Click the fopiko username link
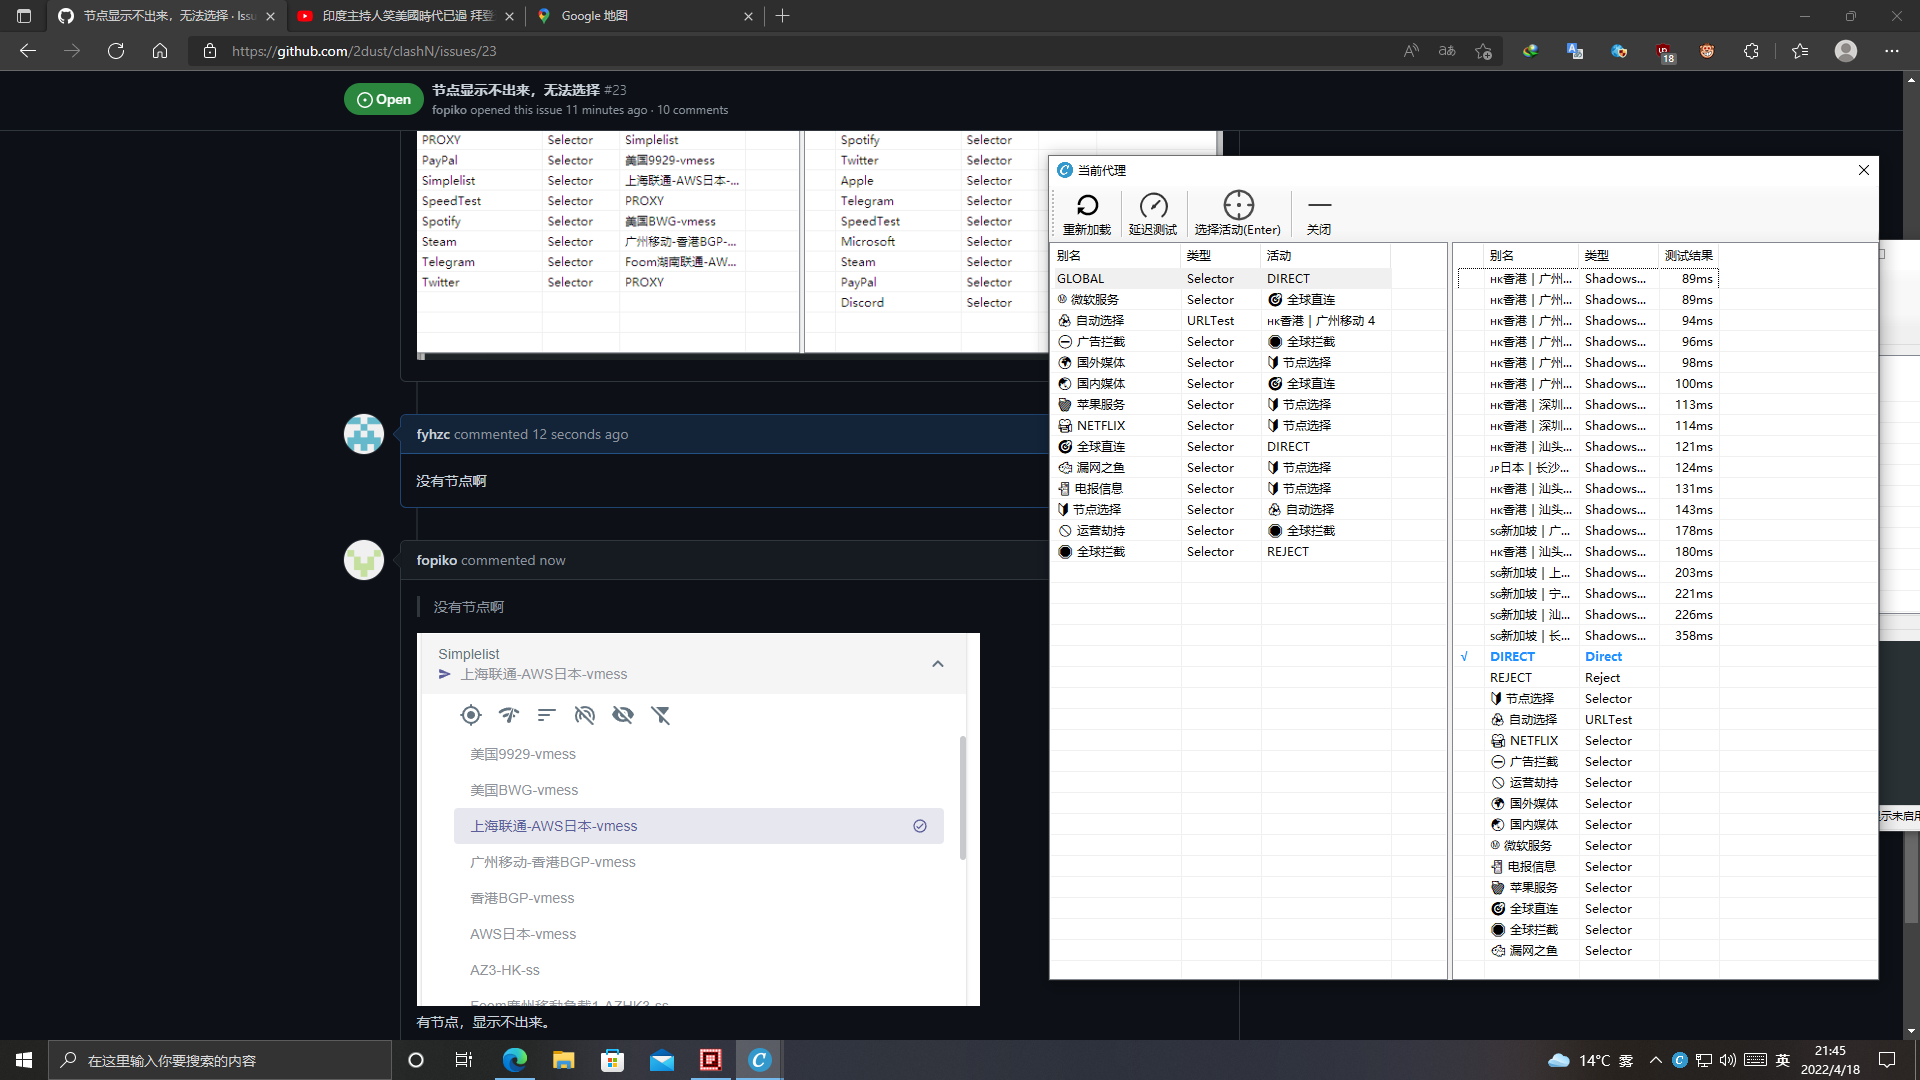1920x1080 pixels. pyautogui.click(x=436, y=560)
